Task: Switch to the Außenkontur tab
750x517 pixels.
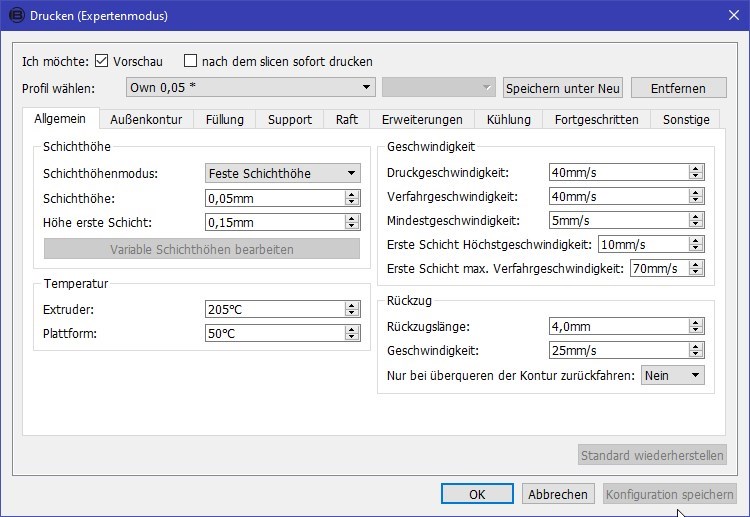Action: point(146,119)
